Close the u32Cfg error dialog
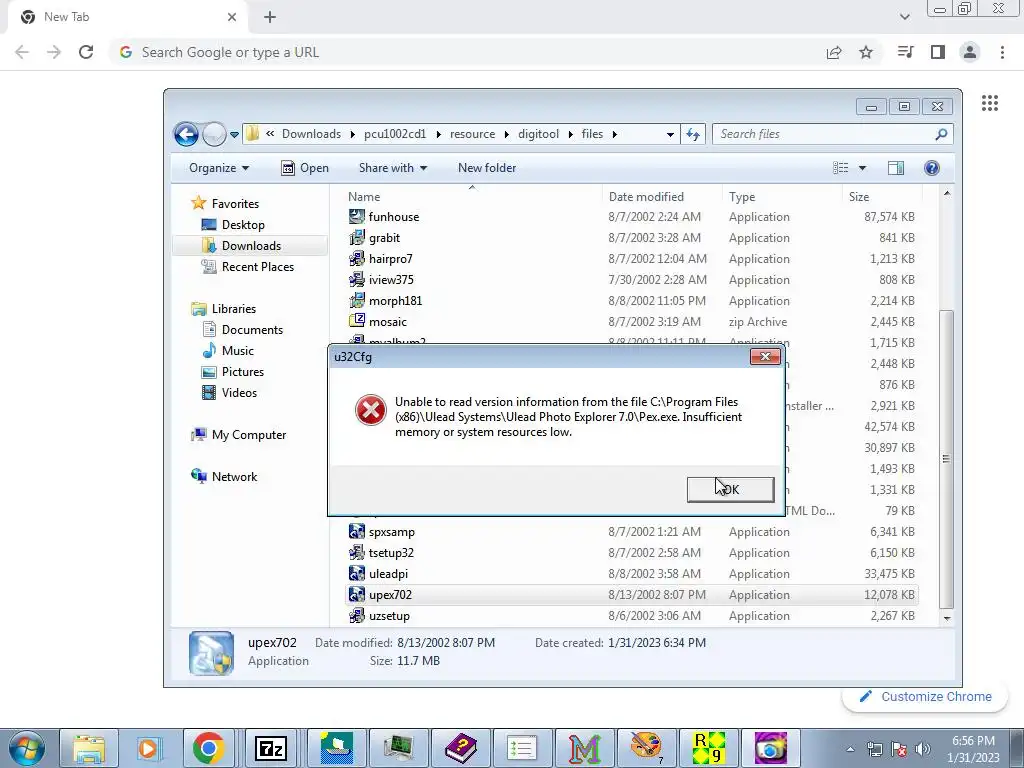Screen dimensions: 1024x768 (x=765, y=357)
